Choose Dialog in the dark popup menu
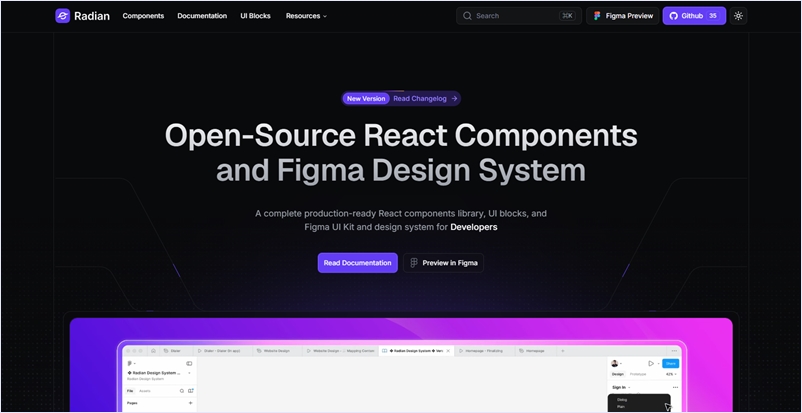The image size is (802, 413). click(x=622, y=400)
